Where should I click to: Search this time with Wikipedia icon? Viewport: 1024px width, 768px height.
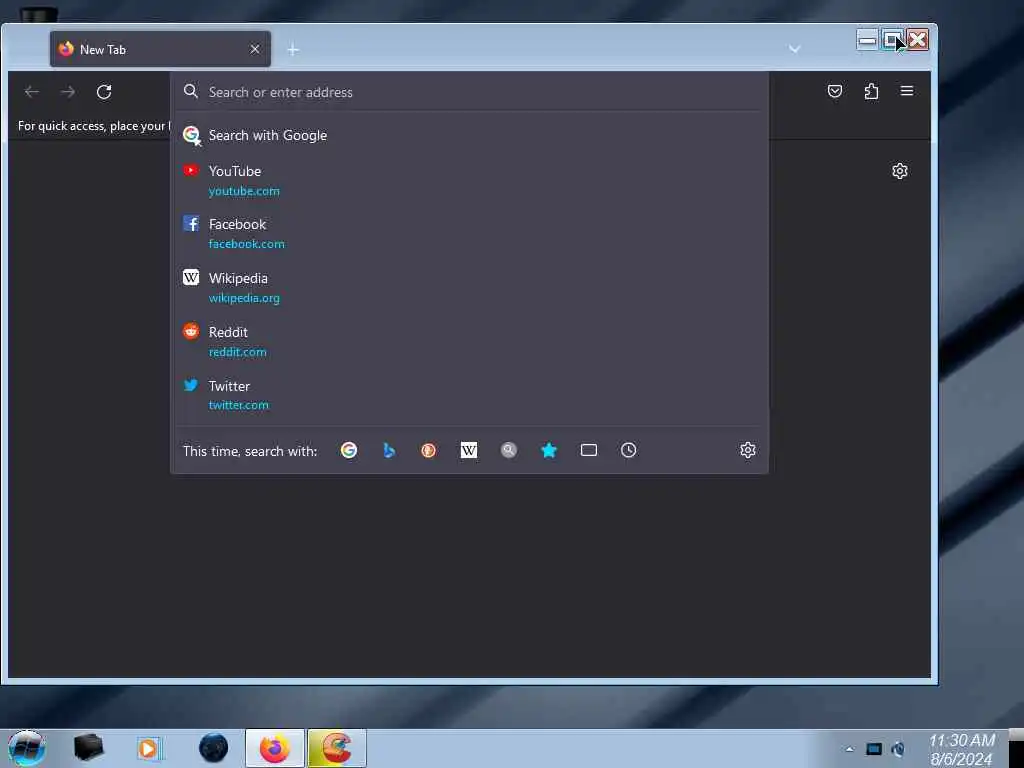click(x=469, y=450)
